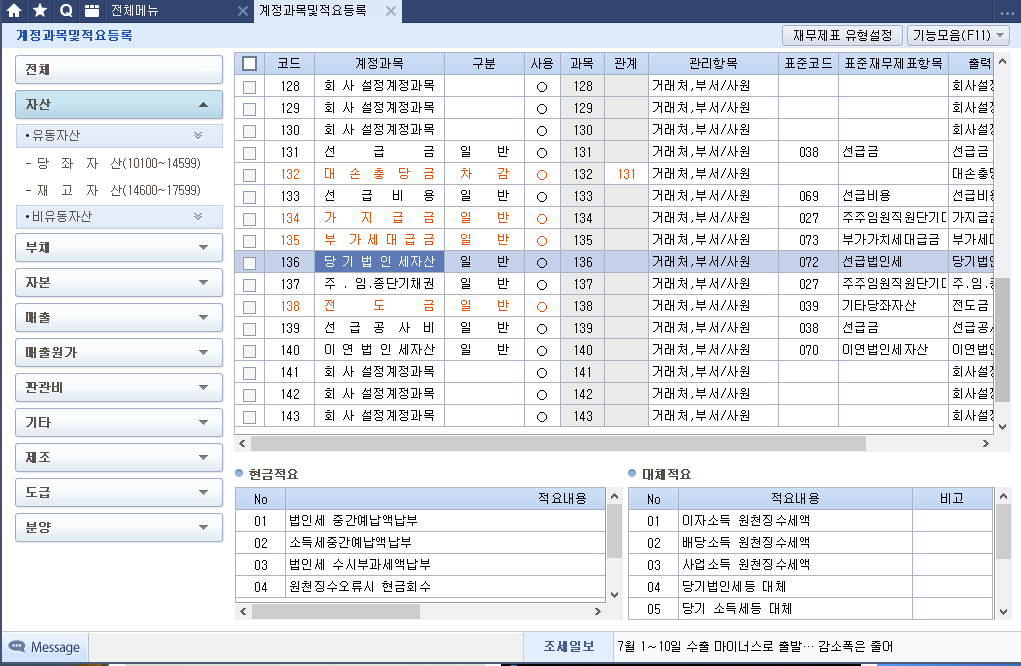The image size is (1021, 666).
Task: Select the 당기법인세자산 account name cell
Action: tap(379, 262)
